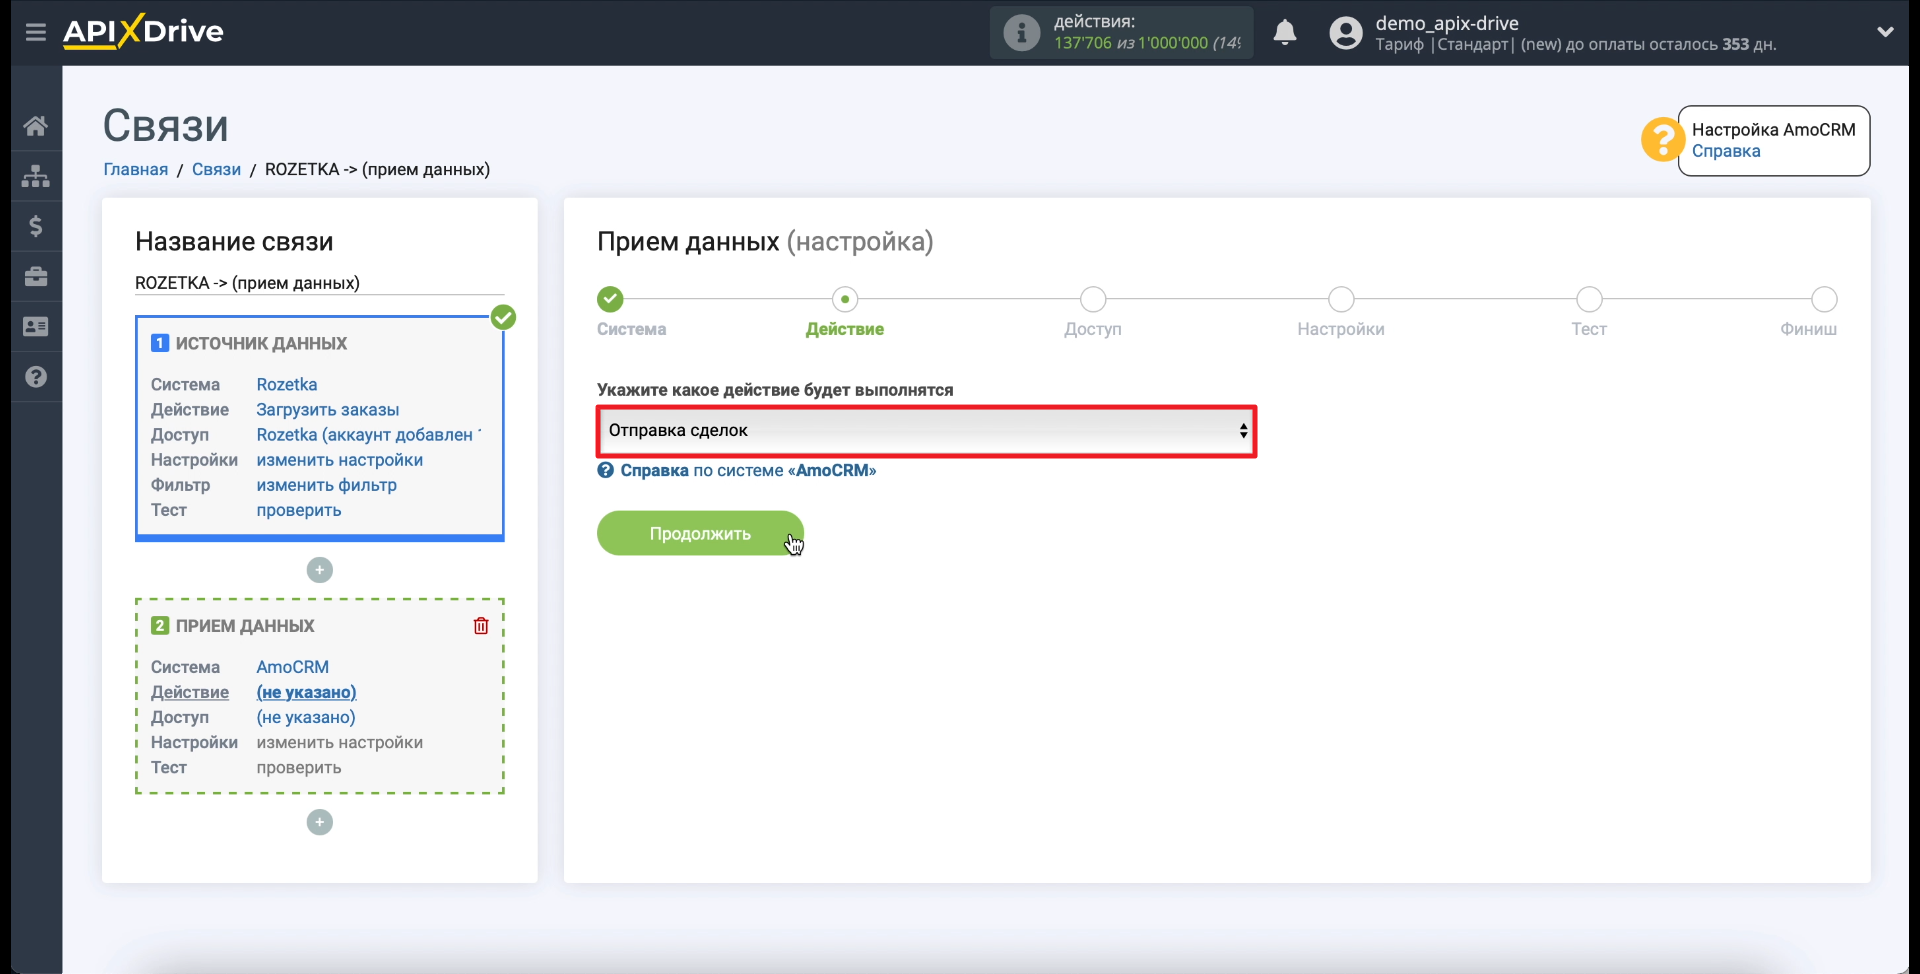Click the Главная breadcrumb link
1920x974 pixels.
tap(136, 169)
